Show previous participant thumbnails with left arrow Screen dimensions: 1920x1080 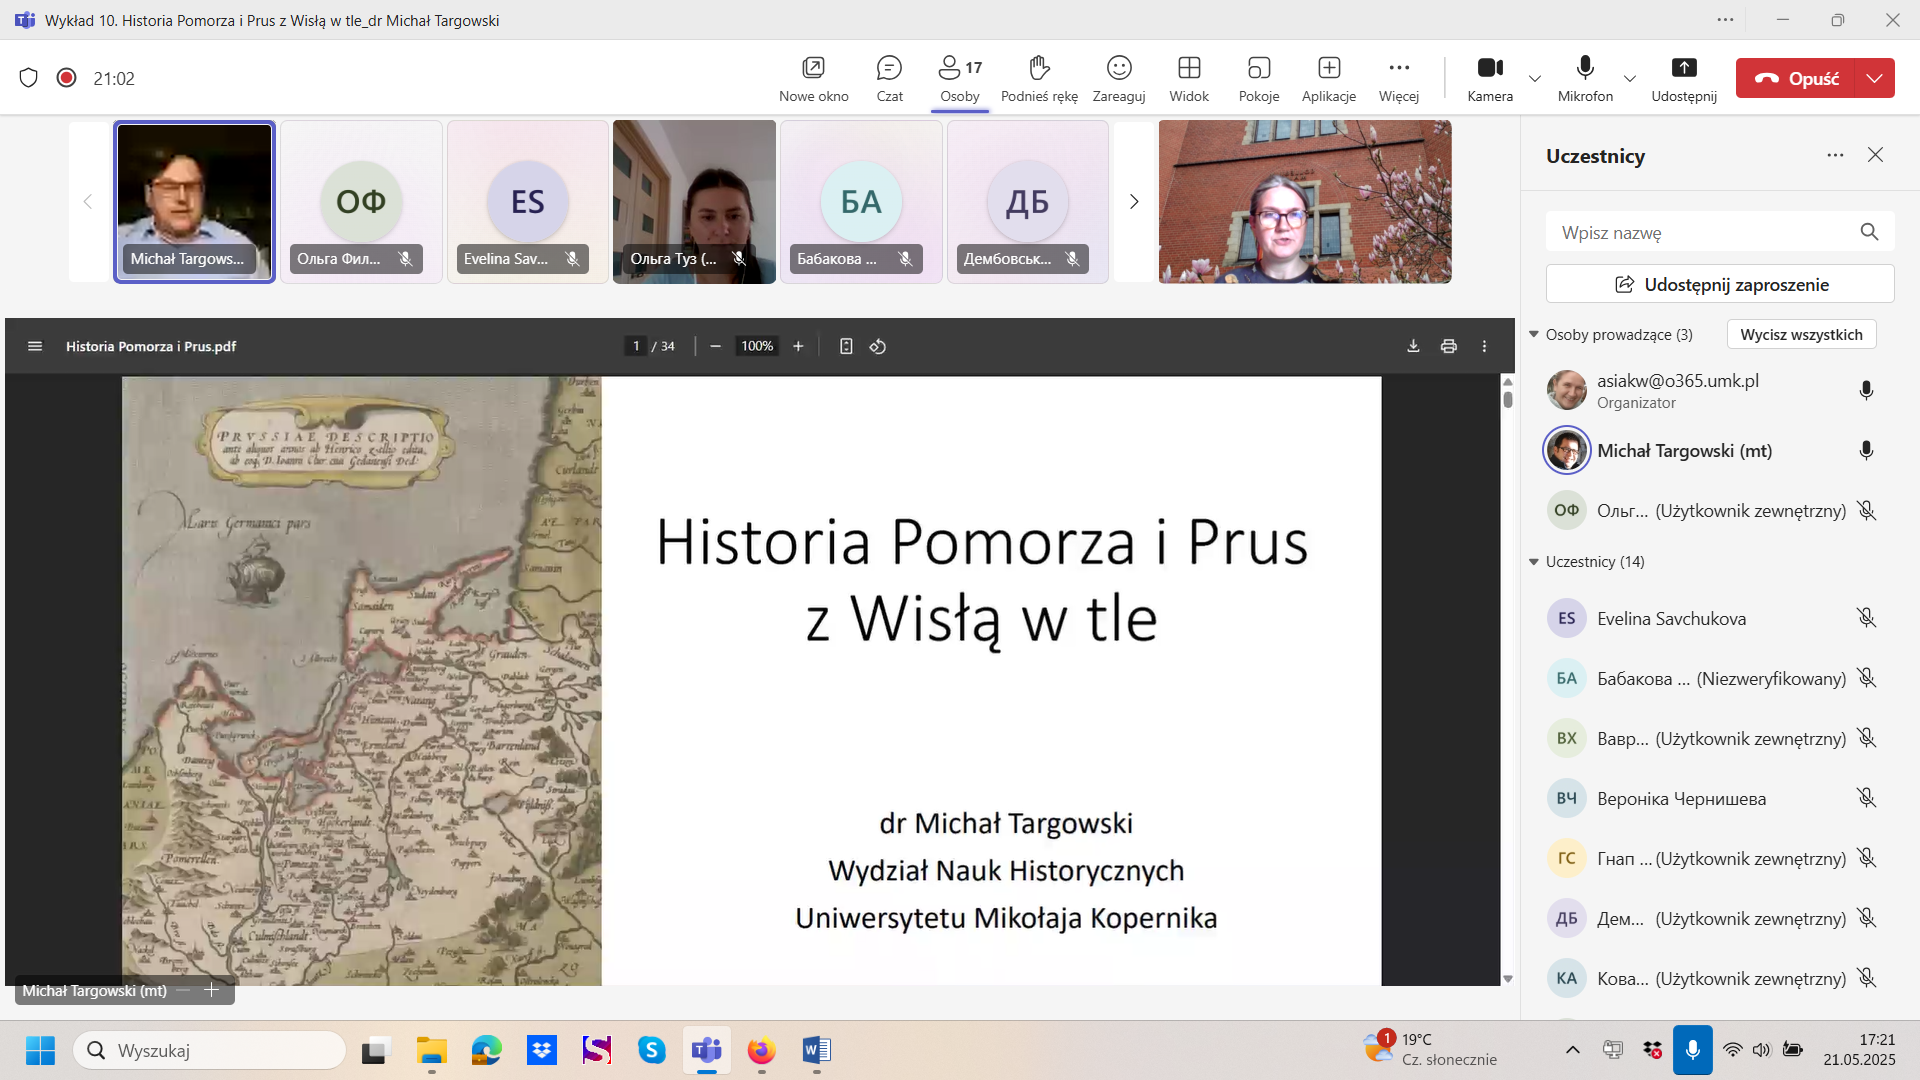click(88, 202)
